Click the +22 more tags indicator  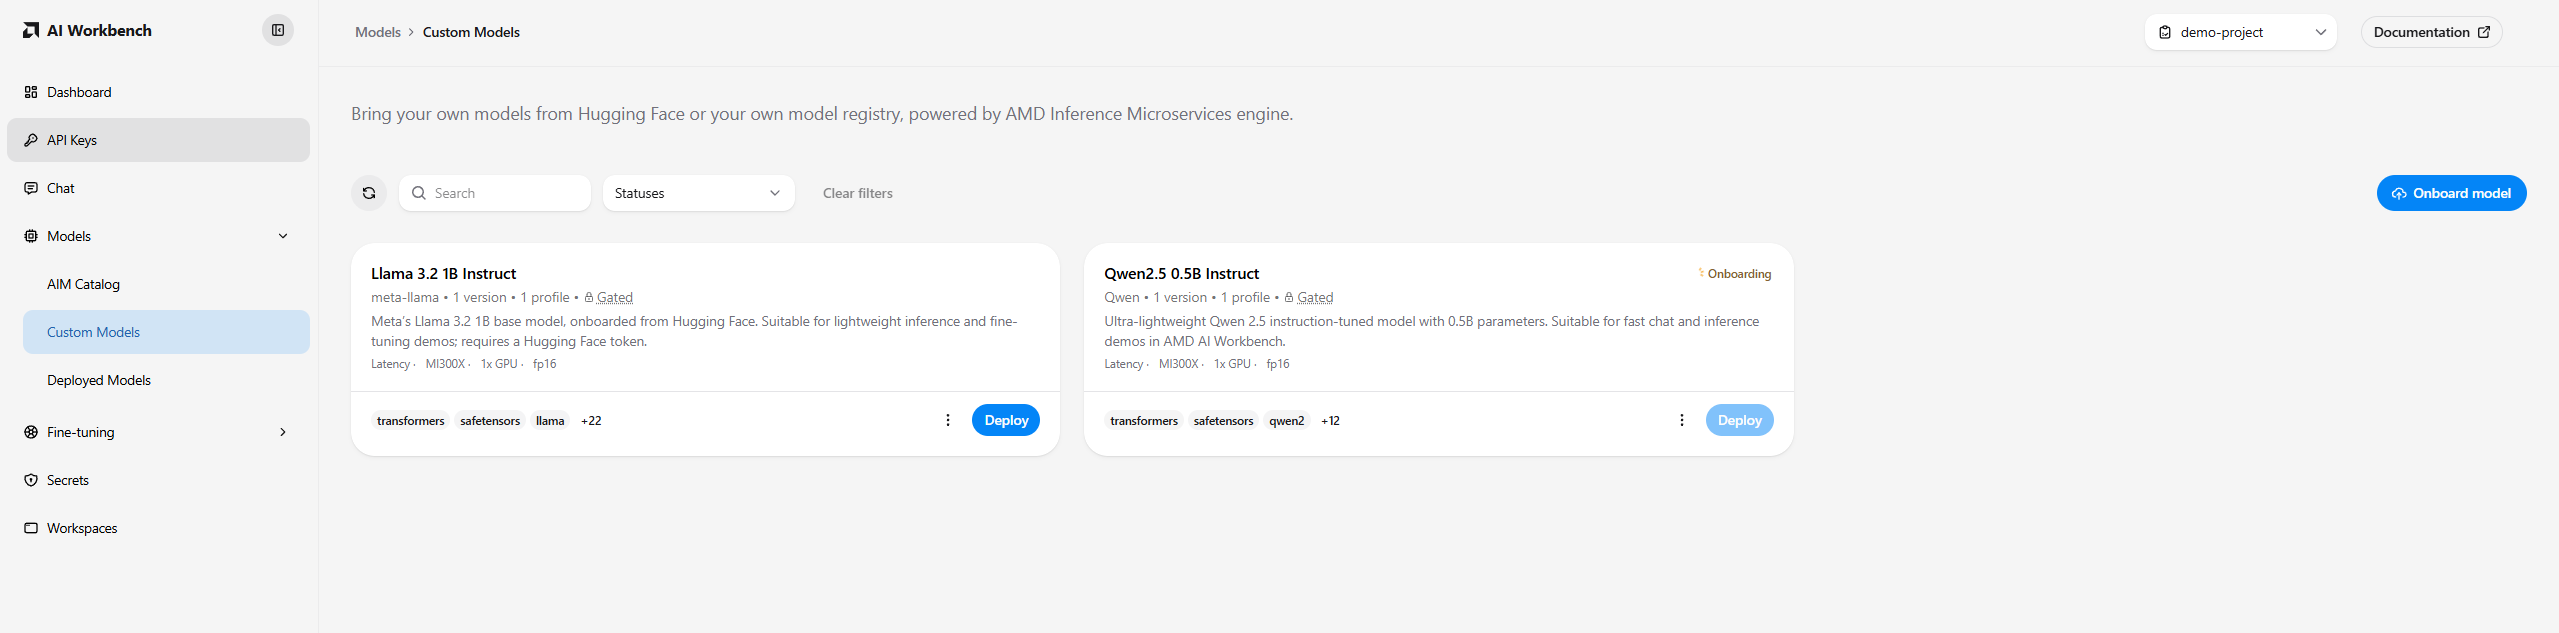[x=591, y=421]
